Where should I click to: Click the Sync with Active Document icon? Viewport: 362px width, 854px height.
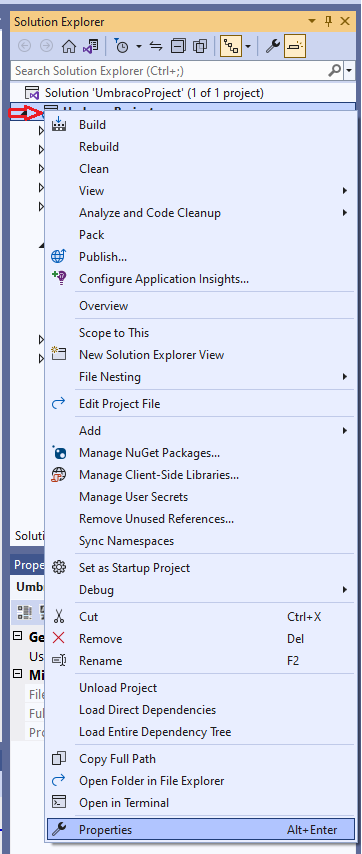click(156, 47)
